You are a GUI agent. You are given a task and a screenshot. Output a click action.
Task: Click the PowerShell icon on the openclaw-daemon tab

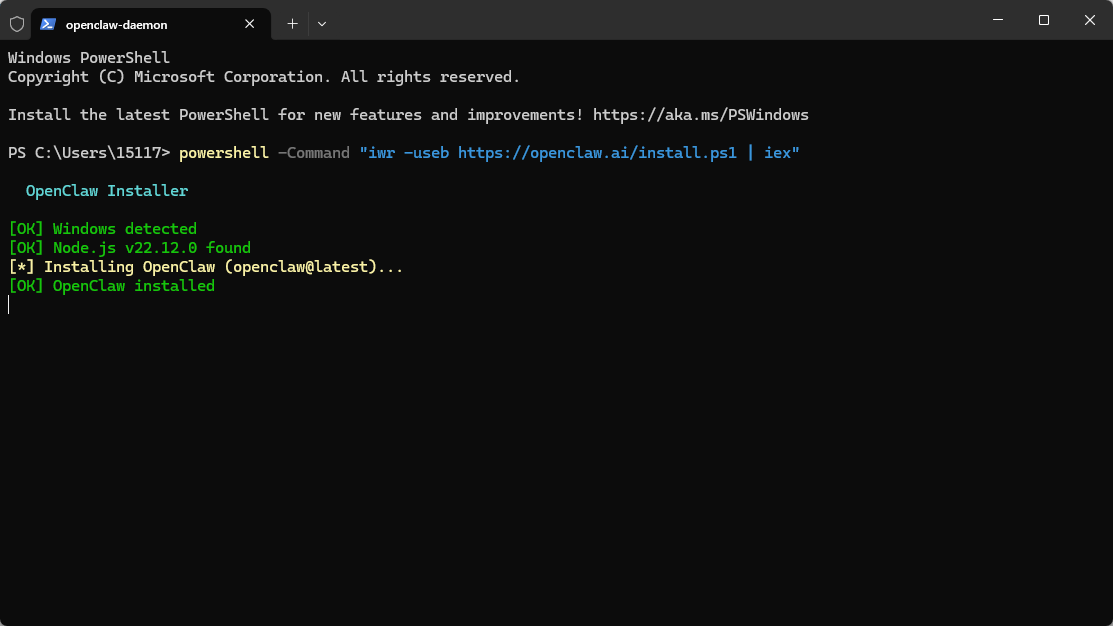48,24
